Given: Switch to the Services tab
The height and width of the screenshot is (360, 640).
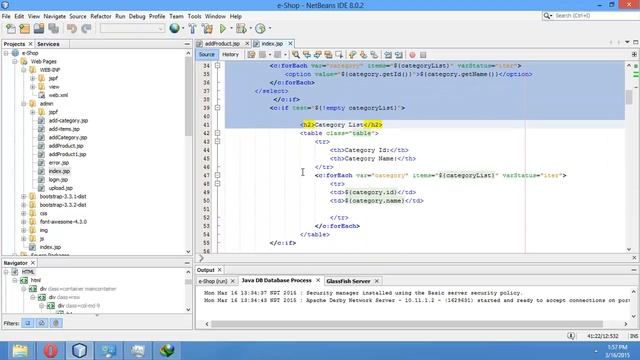Looking at the screenshot, I should point(48,44).
